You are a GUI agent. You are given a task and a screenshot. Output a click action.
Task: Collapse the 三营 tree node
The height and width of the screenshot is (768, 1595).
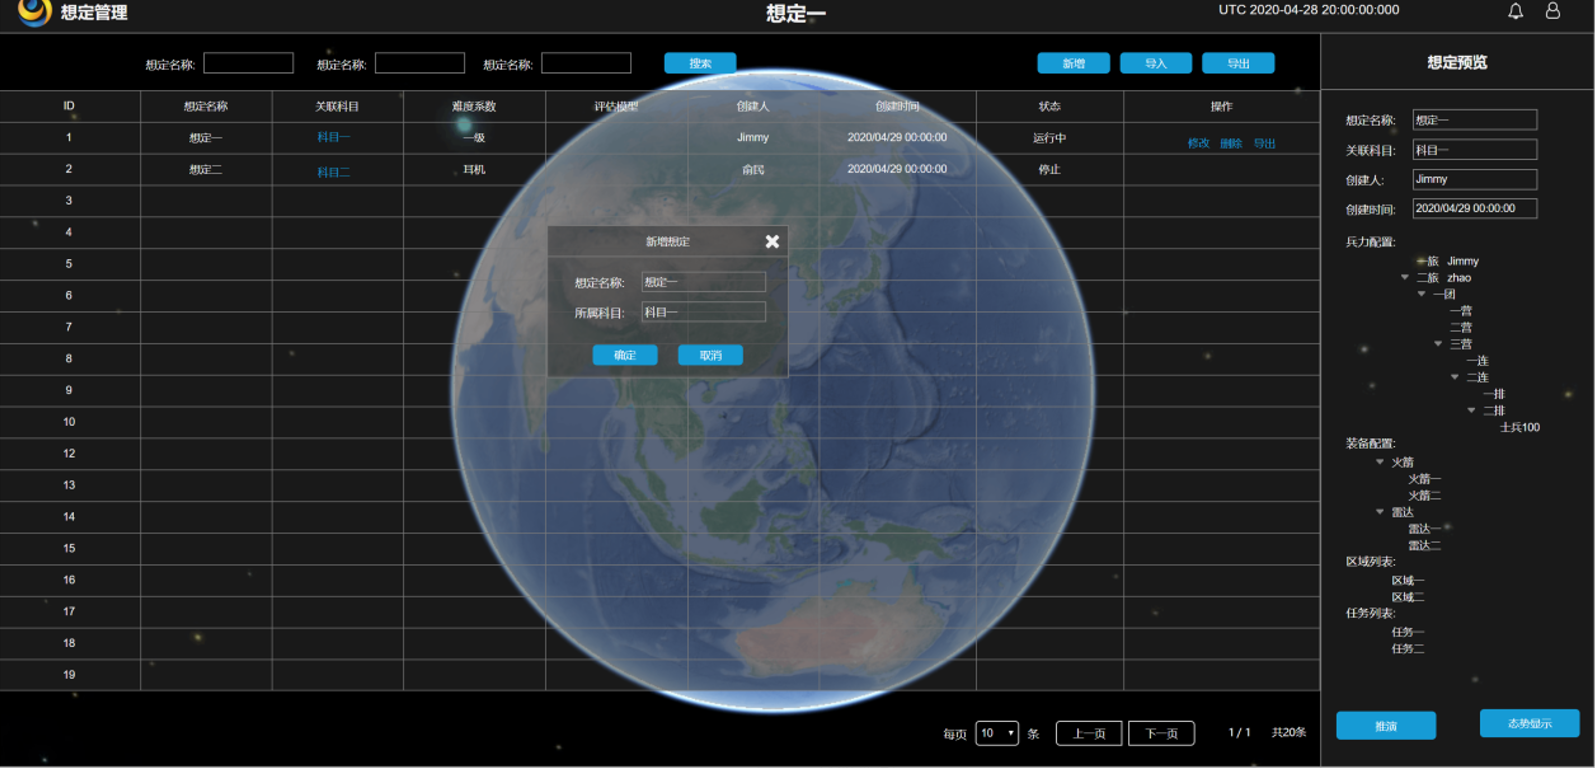[1438, 344]
